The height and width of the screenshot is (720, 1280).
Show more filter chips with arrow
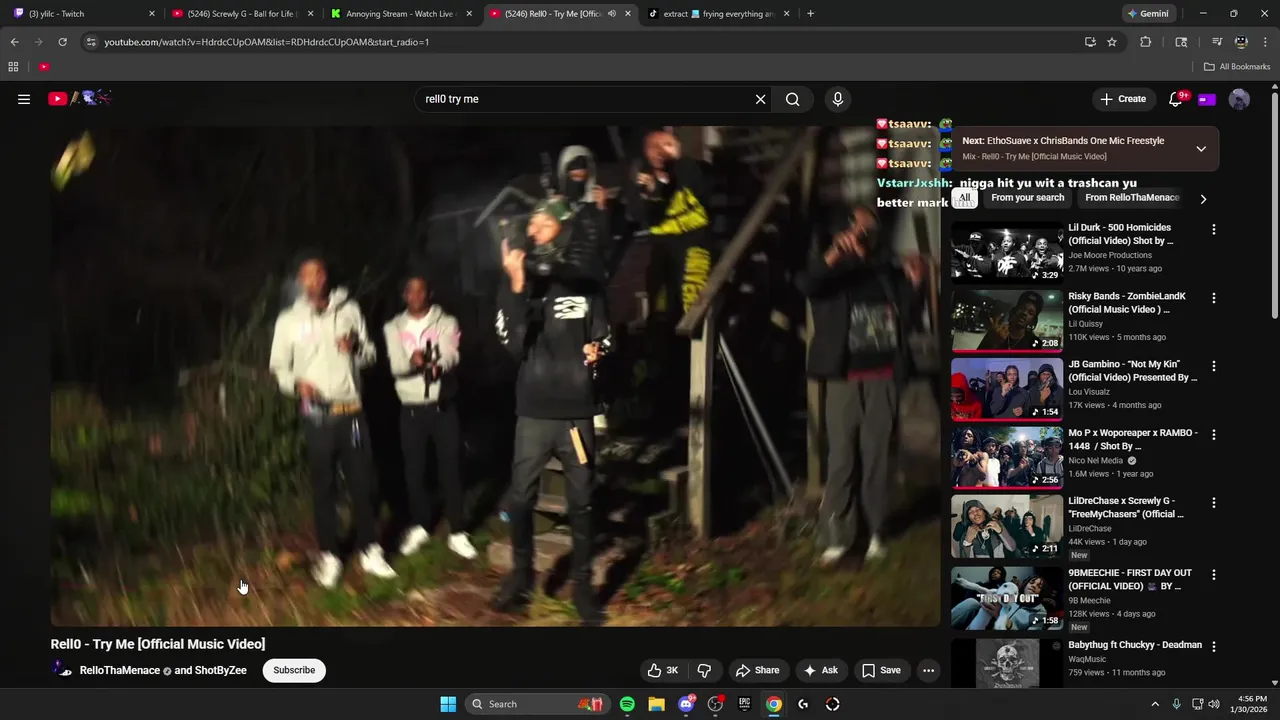[1203, 198]
